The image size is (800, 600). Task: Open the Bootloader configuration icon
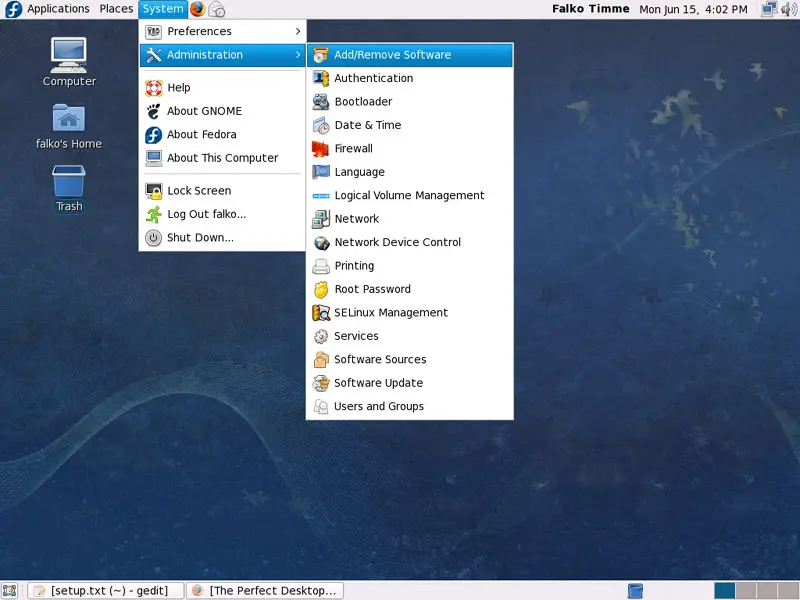coord(321,102)
